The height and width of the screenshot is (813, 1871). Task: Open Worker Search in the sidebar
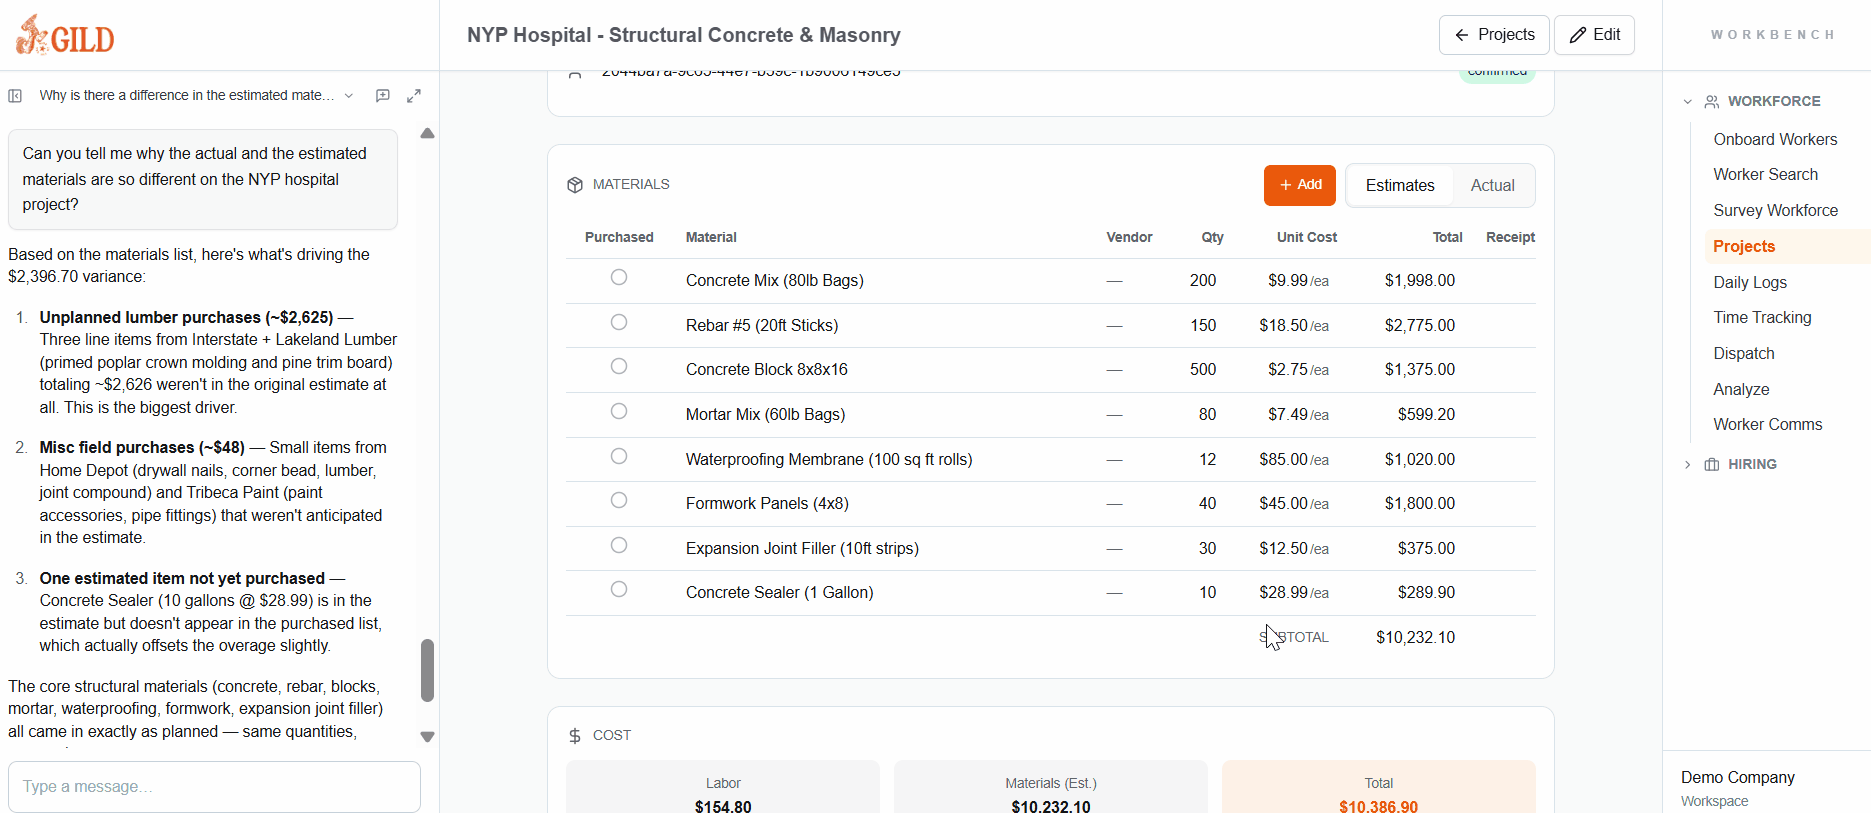coord(1765,175)
